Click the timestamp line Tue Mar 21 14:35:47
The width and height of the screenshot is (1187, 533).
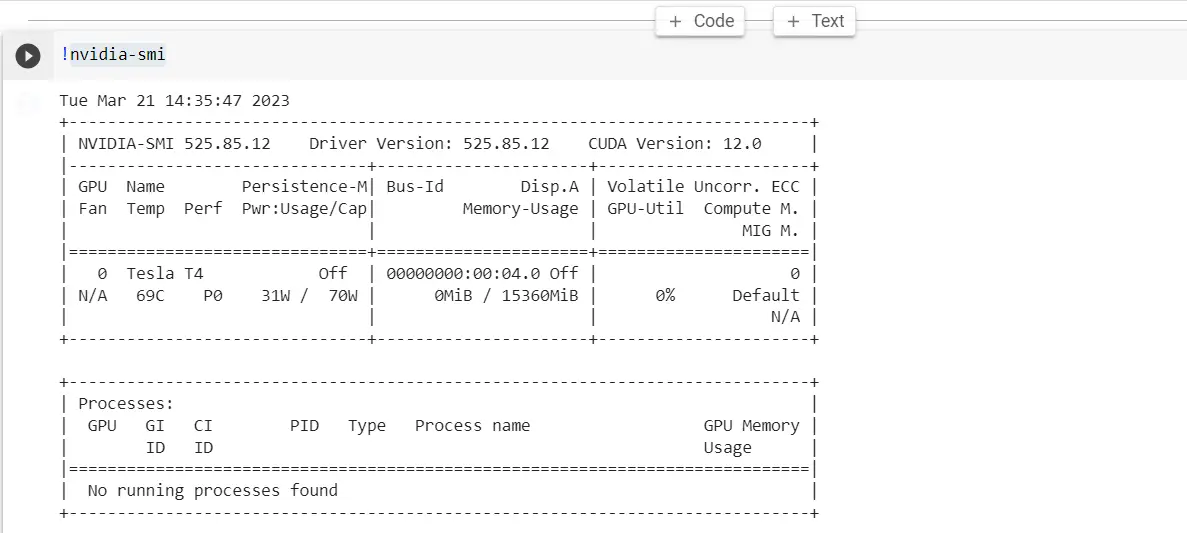[x=174, y=101]
